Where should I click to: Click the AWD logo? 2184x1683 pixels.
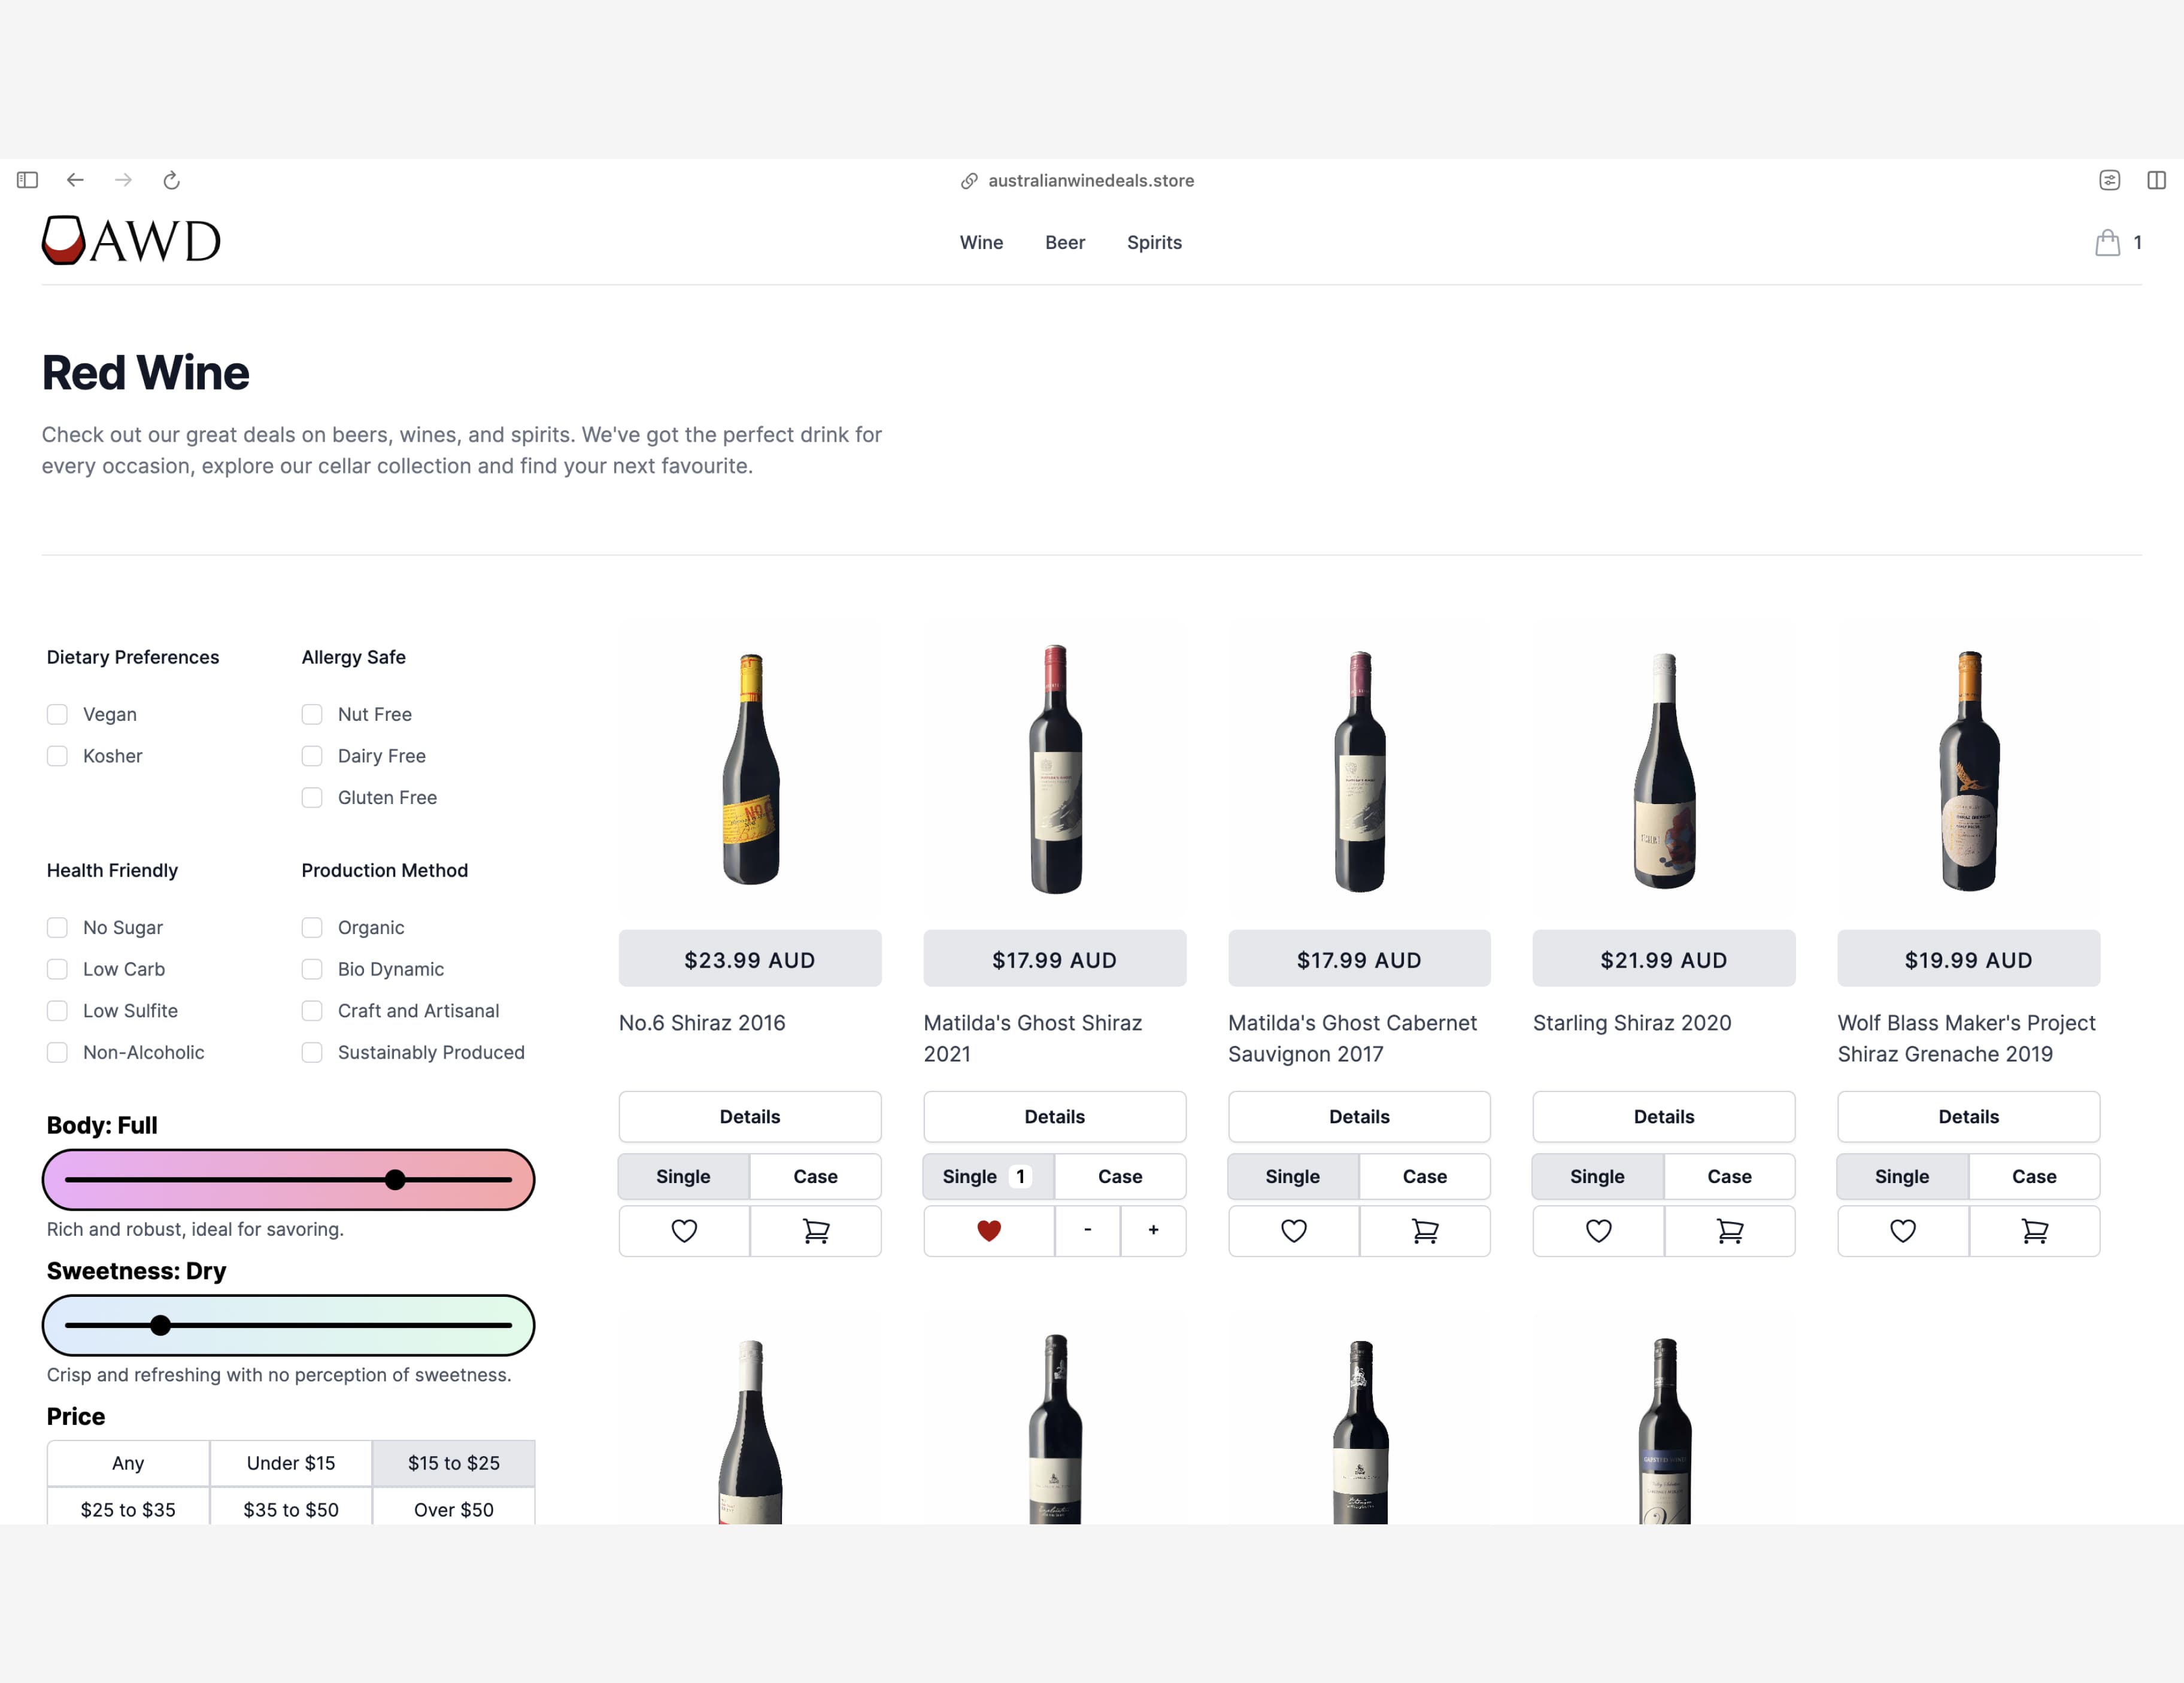tap(131, 240)
